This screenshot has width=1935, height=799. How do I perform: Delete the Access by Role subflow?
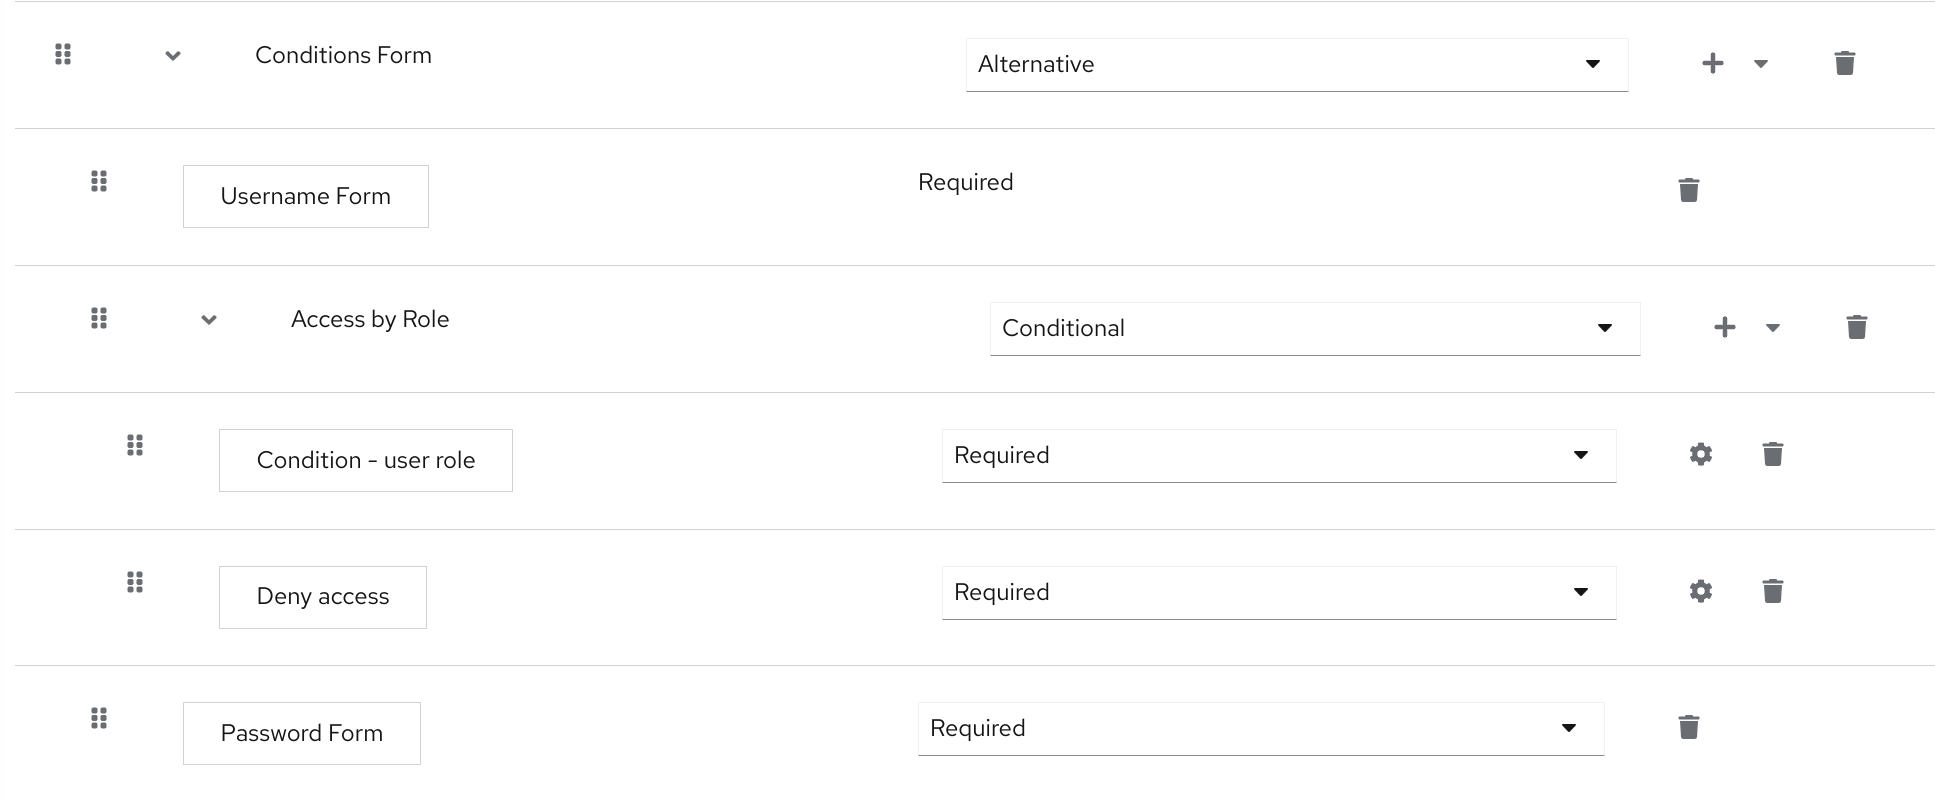[1856, 326]
